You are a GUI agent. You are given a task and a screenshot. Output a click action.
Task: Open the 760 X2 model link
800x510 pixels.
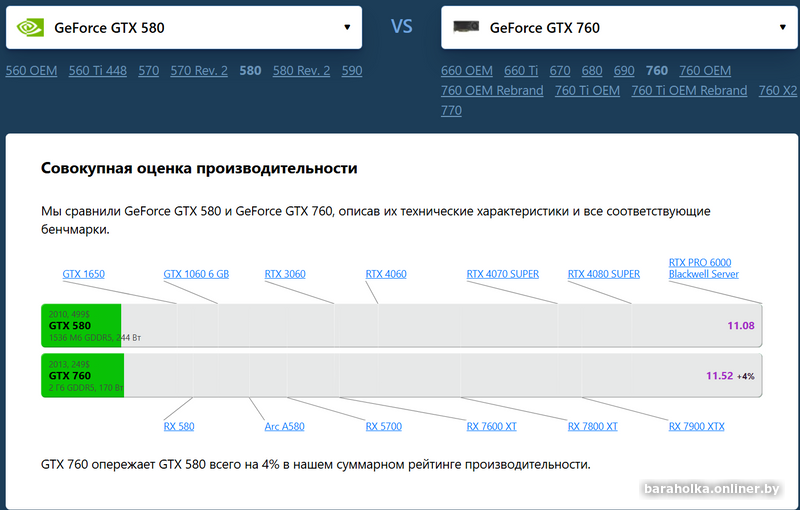(x=778, y=91)
